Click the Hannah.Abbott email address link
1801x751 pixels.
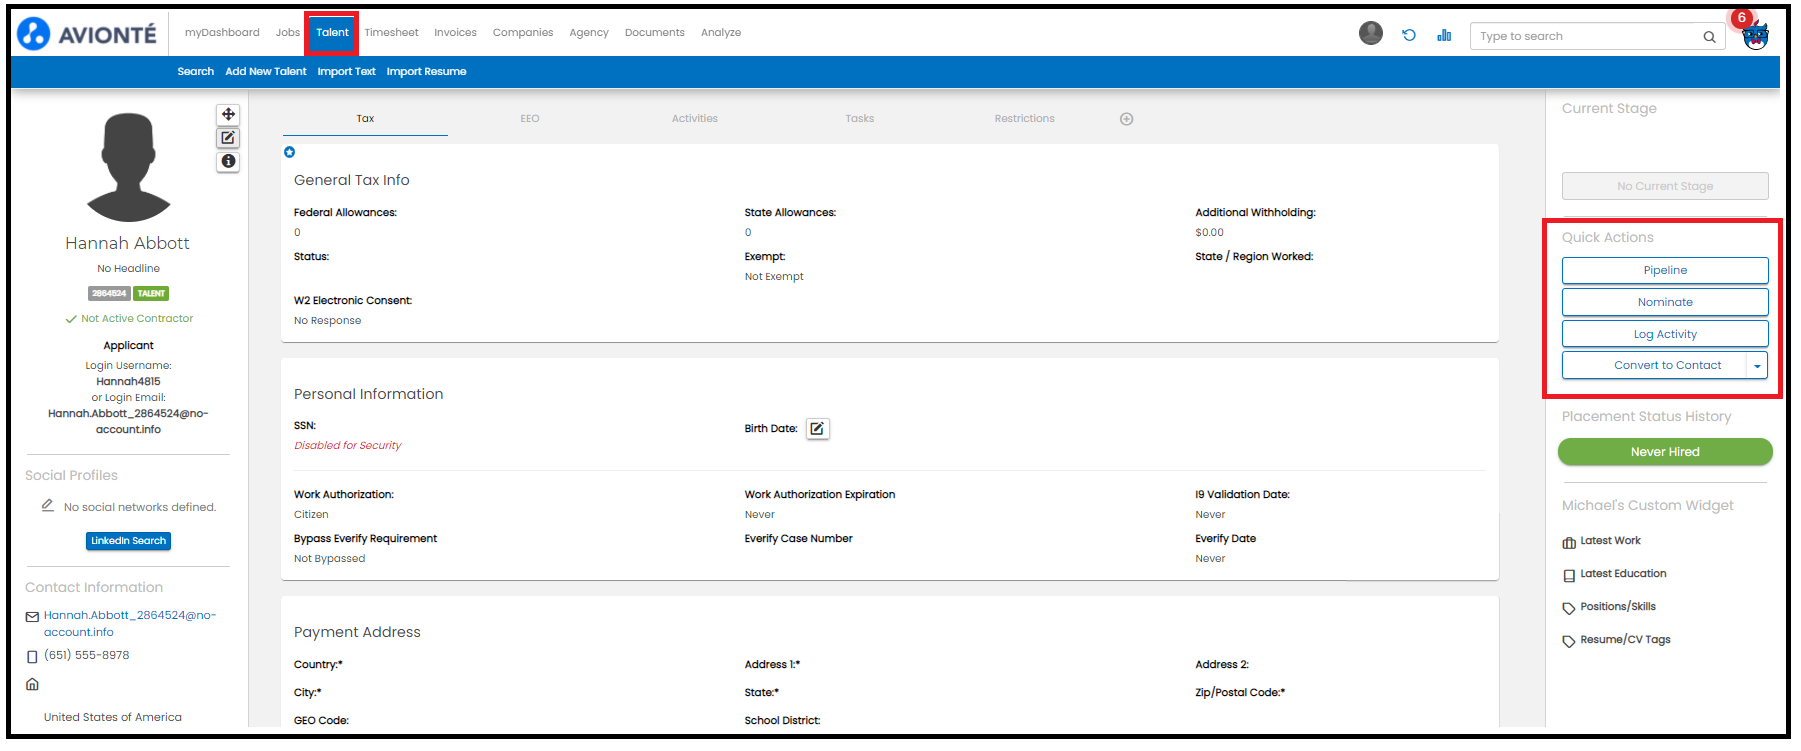point(130,624)
